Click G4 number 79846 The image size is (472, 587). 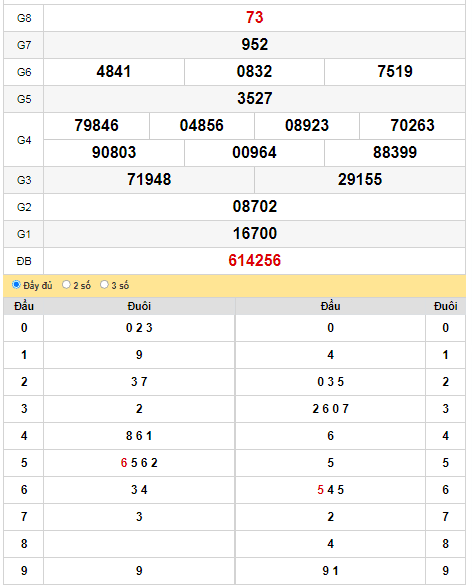(97, 125)
